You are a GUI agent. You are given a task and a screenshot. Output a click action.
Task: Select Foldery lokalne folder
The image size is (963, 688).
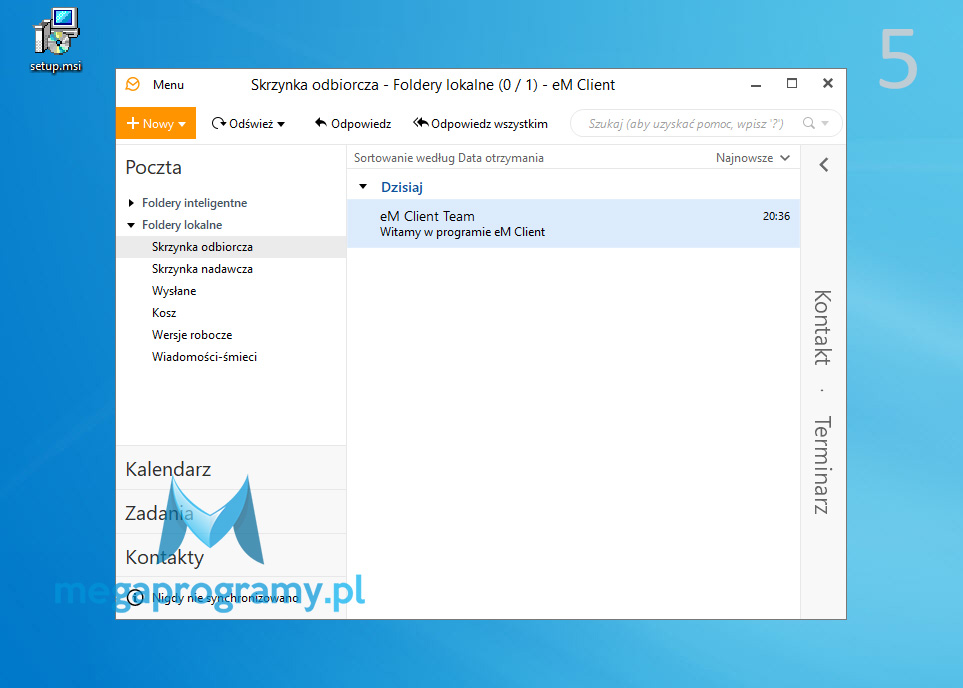[182, 225]
